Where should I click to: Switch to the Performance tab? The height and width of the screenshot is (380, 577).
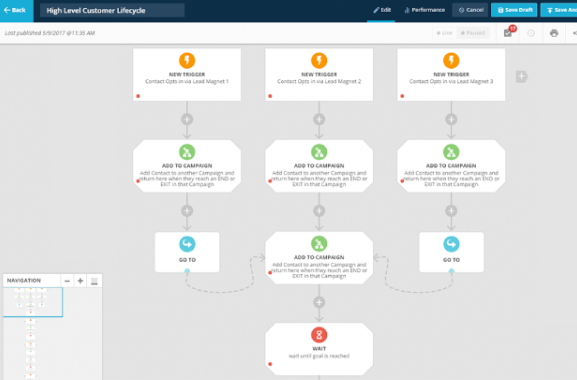tap(424, 10)
